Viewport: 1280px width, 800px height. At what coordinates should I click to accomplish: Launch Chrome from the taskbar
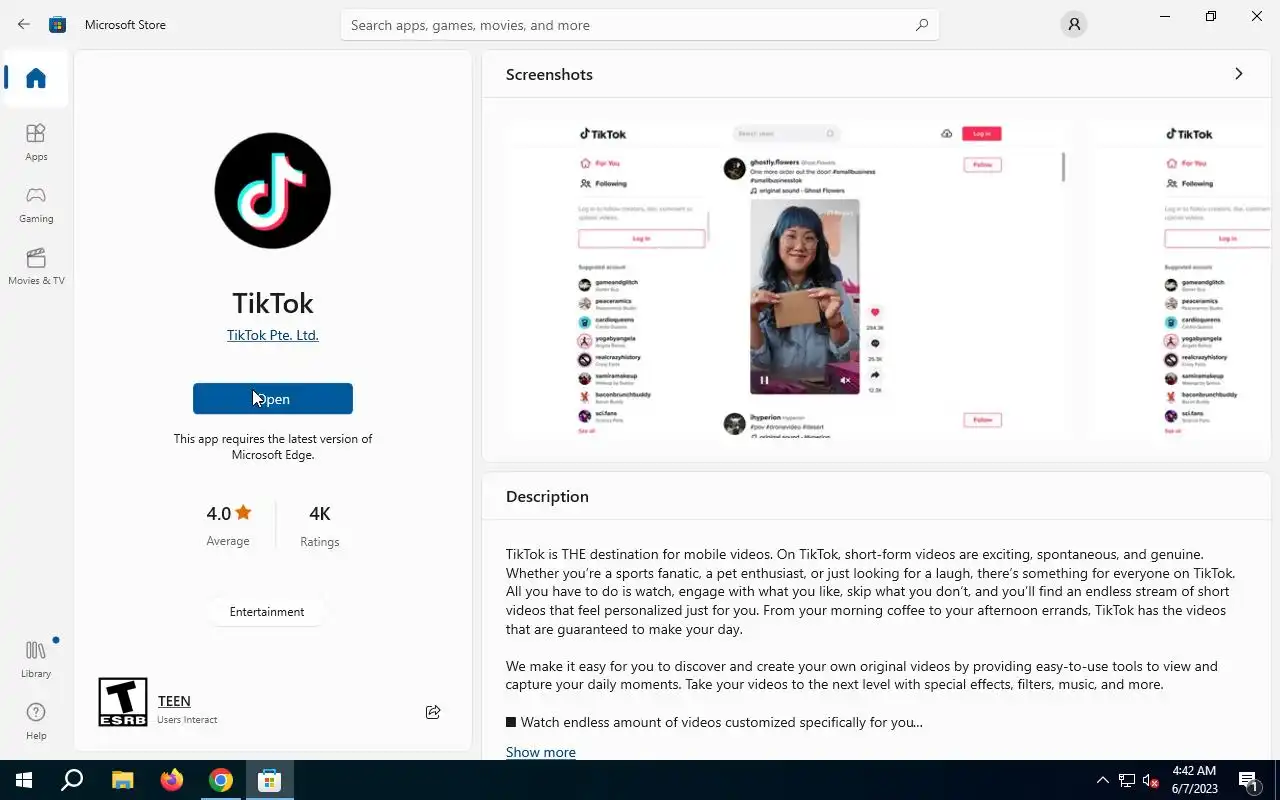click(221, 780)
